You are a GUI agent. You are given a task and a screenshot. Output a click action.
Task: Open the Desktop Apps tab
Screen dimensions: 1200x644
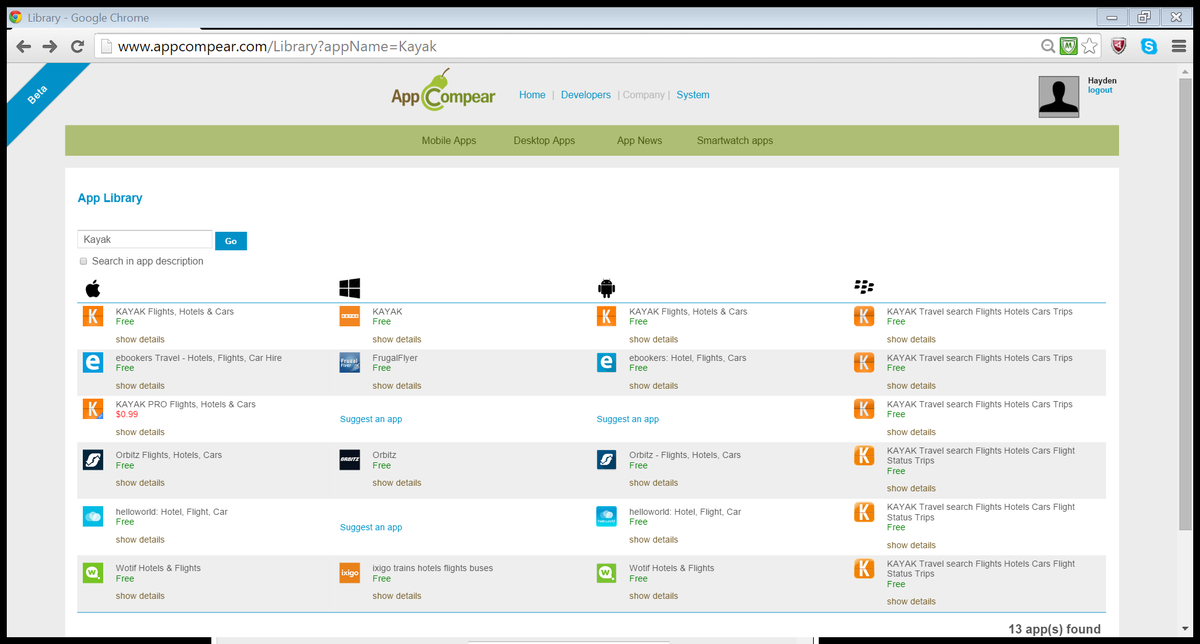point(544,141)
